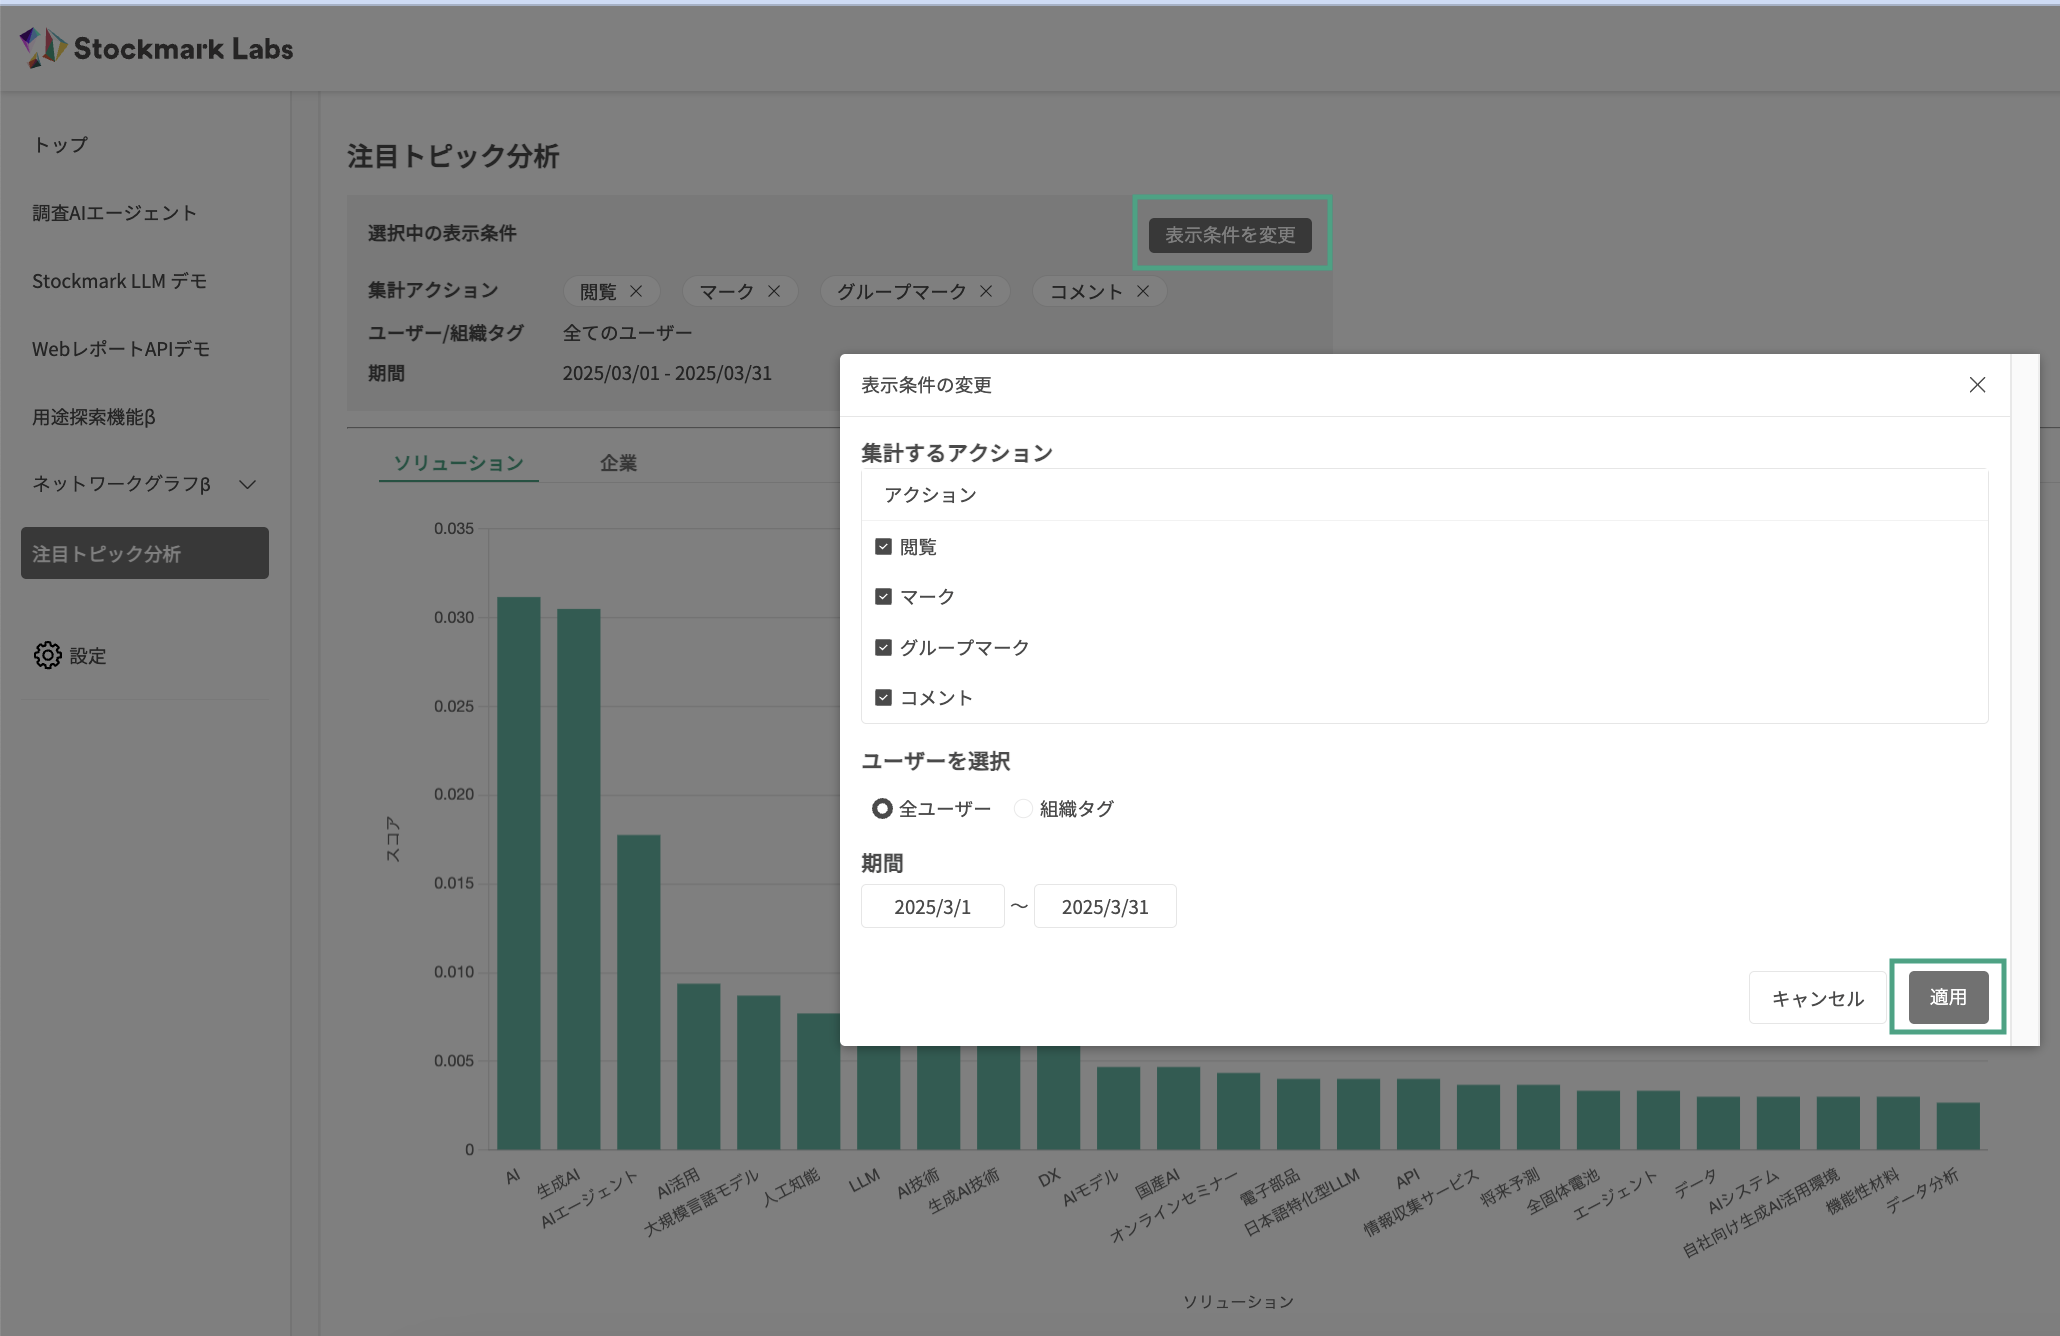Uncheck the 閲覧 action checkbox

[883, 547]
